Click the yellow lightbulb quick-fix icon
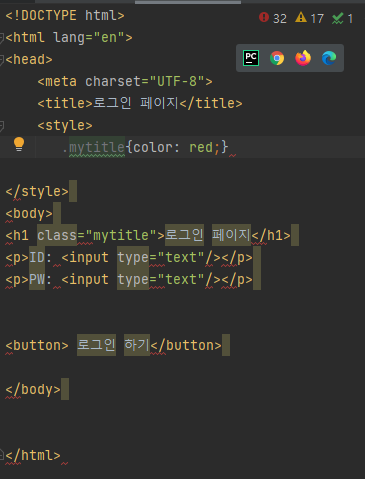 click(19, 144)
